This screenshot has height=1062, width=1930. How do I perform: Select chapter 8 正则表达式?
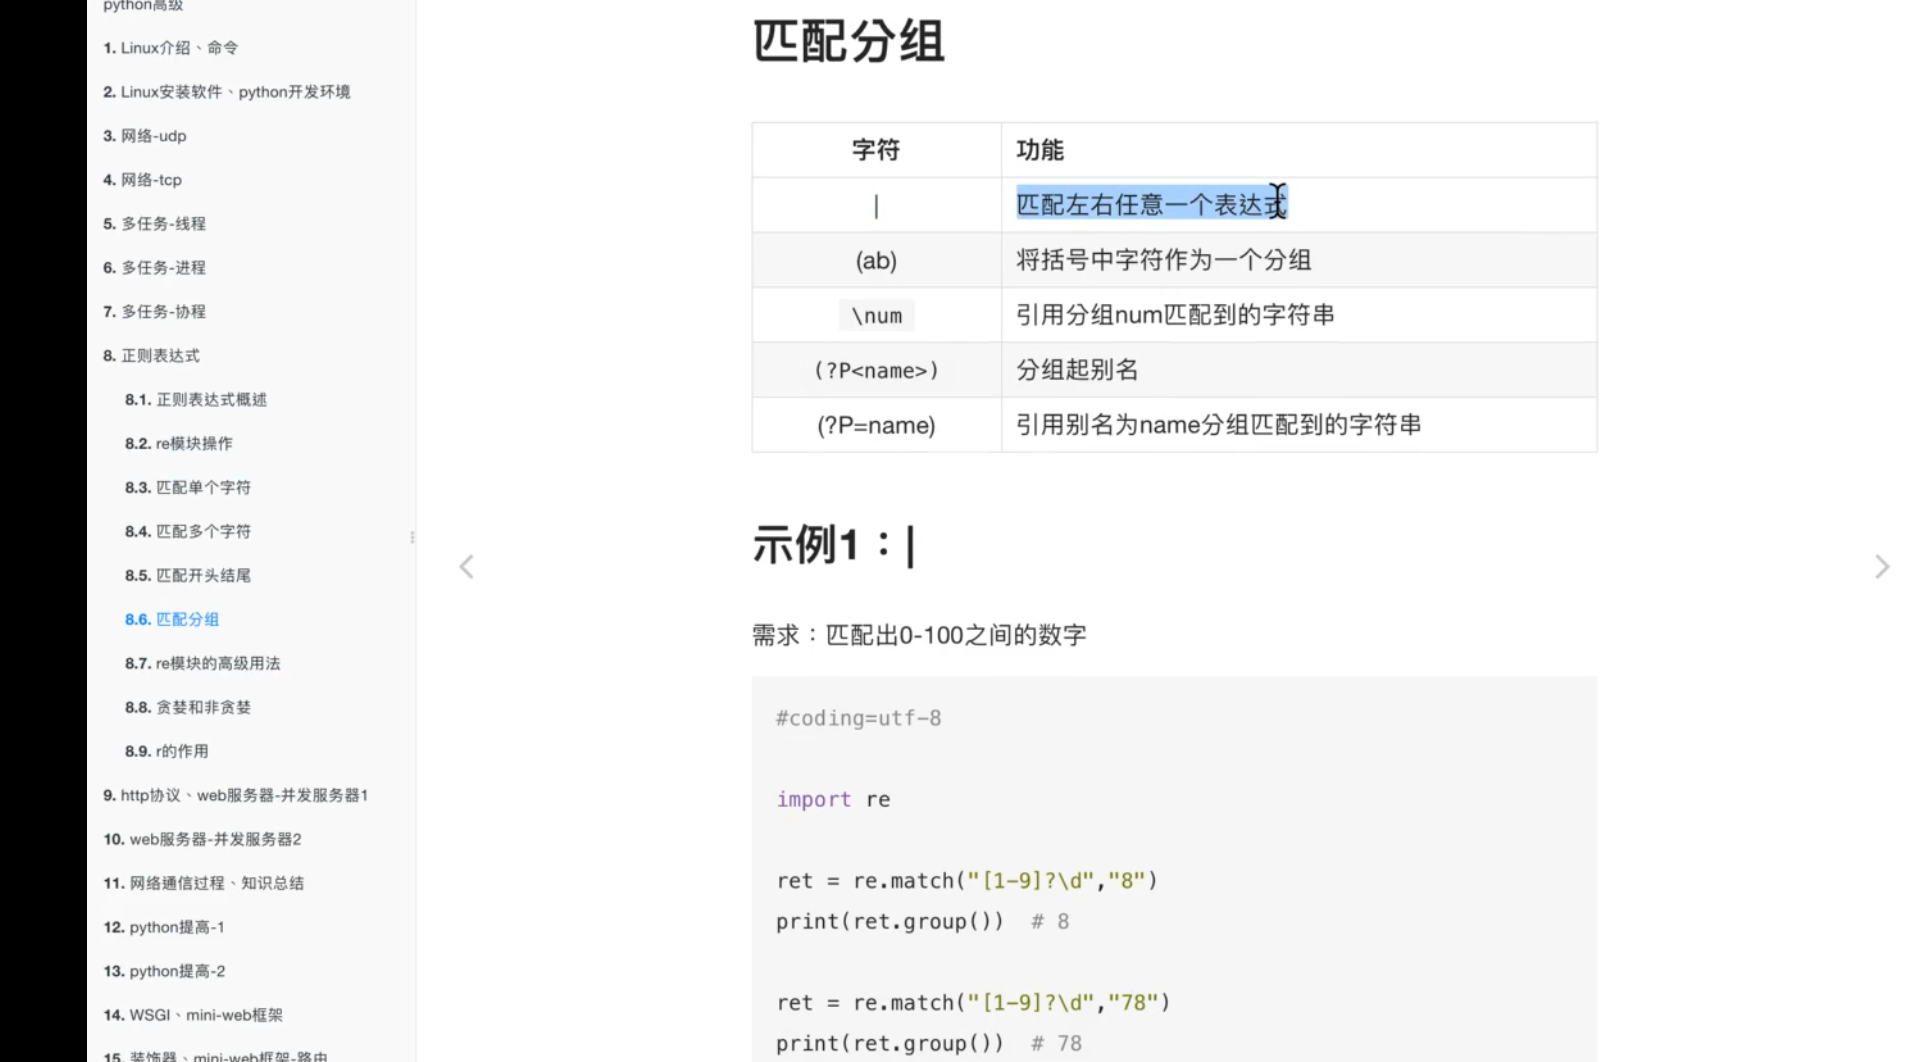[152, 356]
